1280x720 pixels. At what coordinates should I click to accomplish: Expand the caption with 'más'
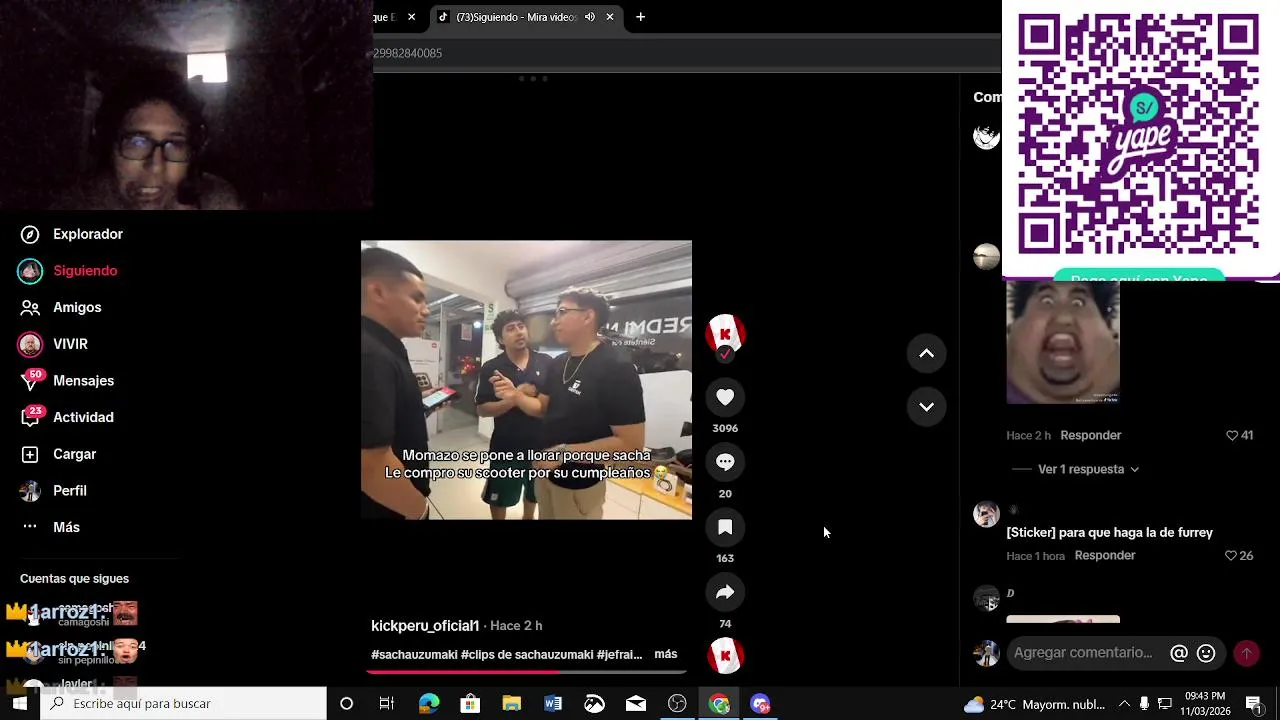coord(666,654)
